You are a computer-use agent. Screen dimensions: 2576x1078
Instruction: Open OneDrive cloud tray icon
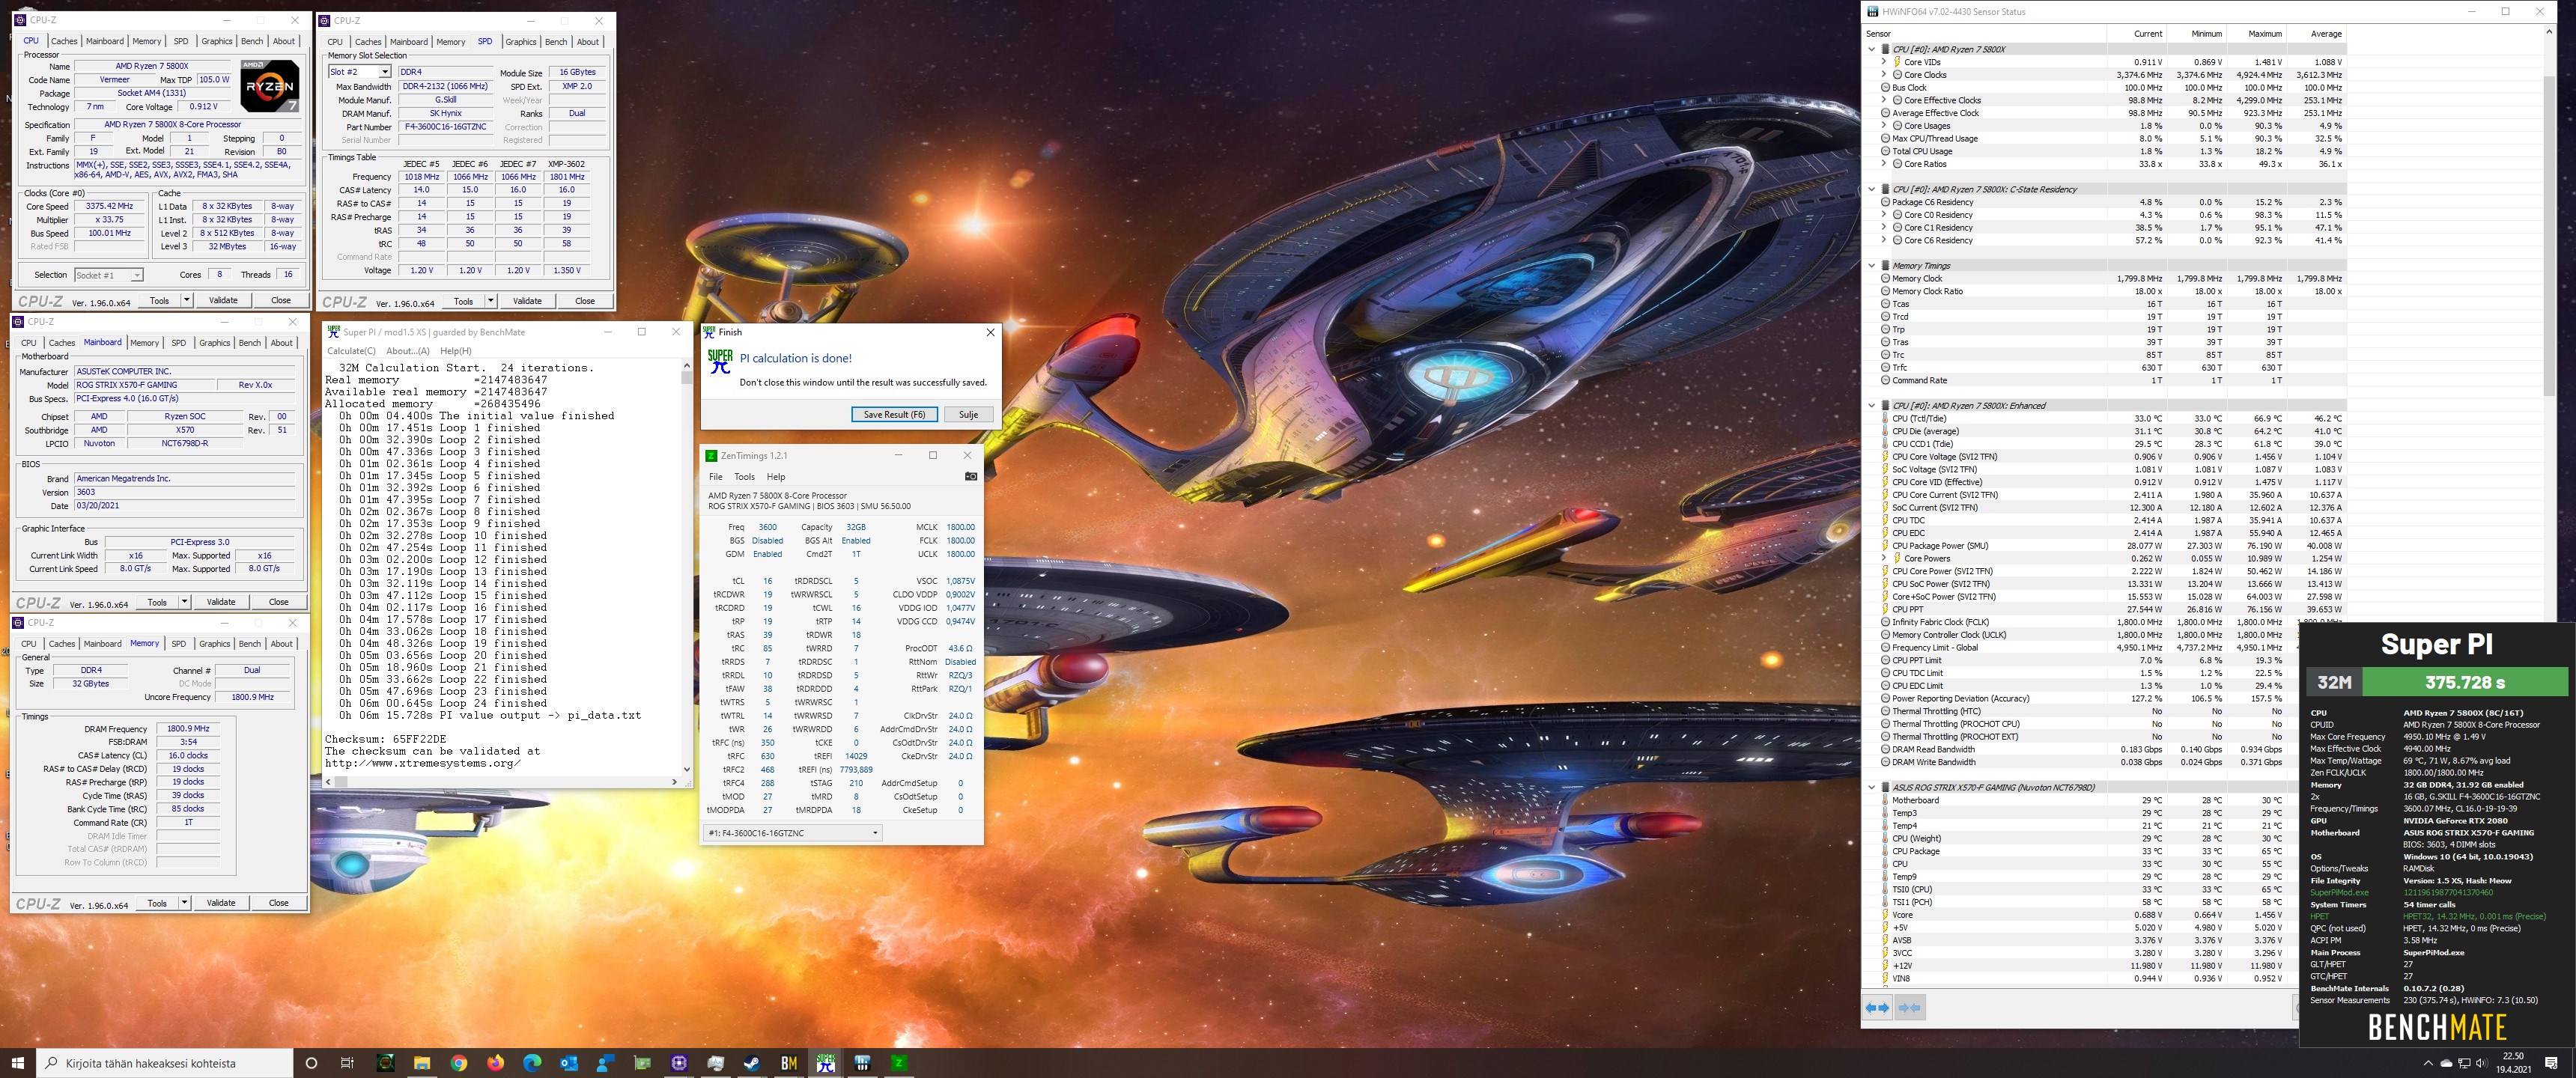tap(2446, 1063)
